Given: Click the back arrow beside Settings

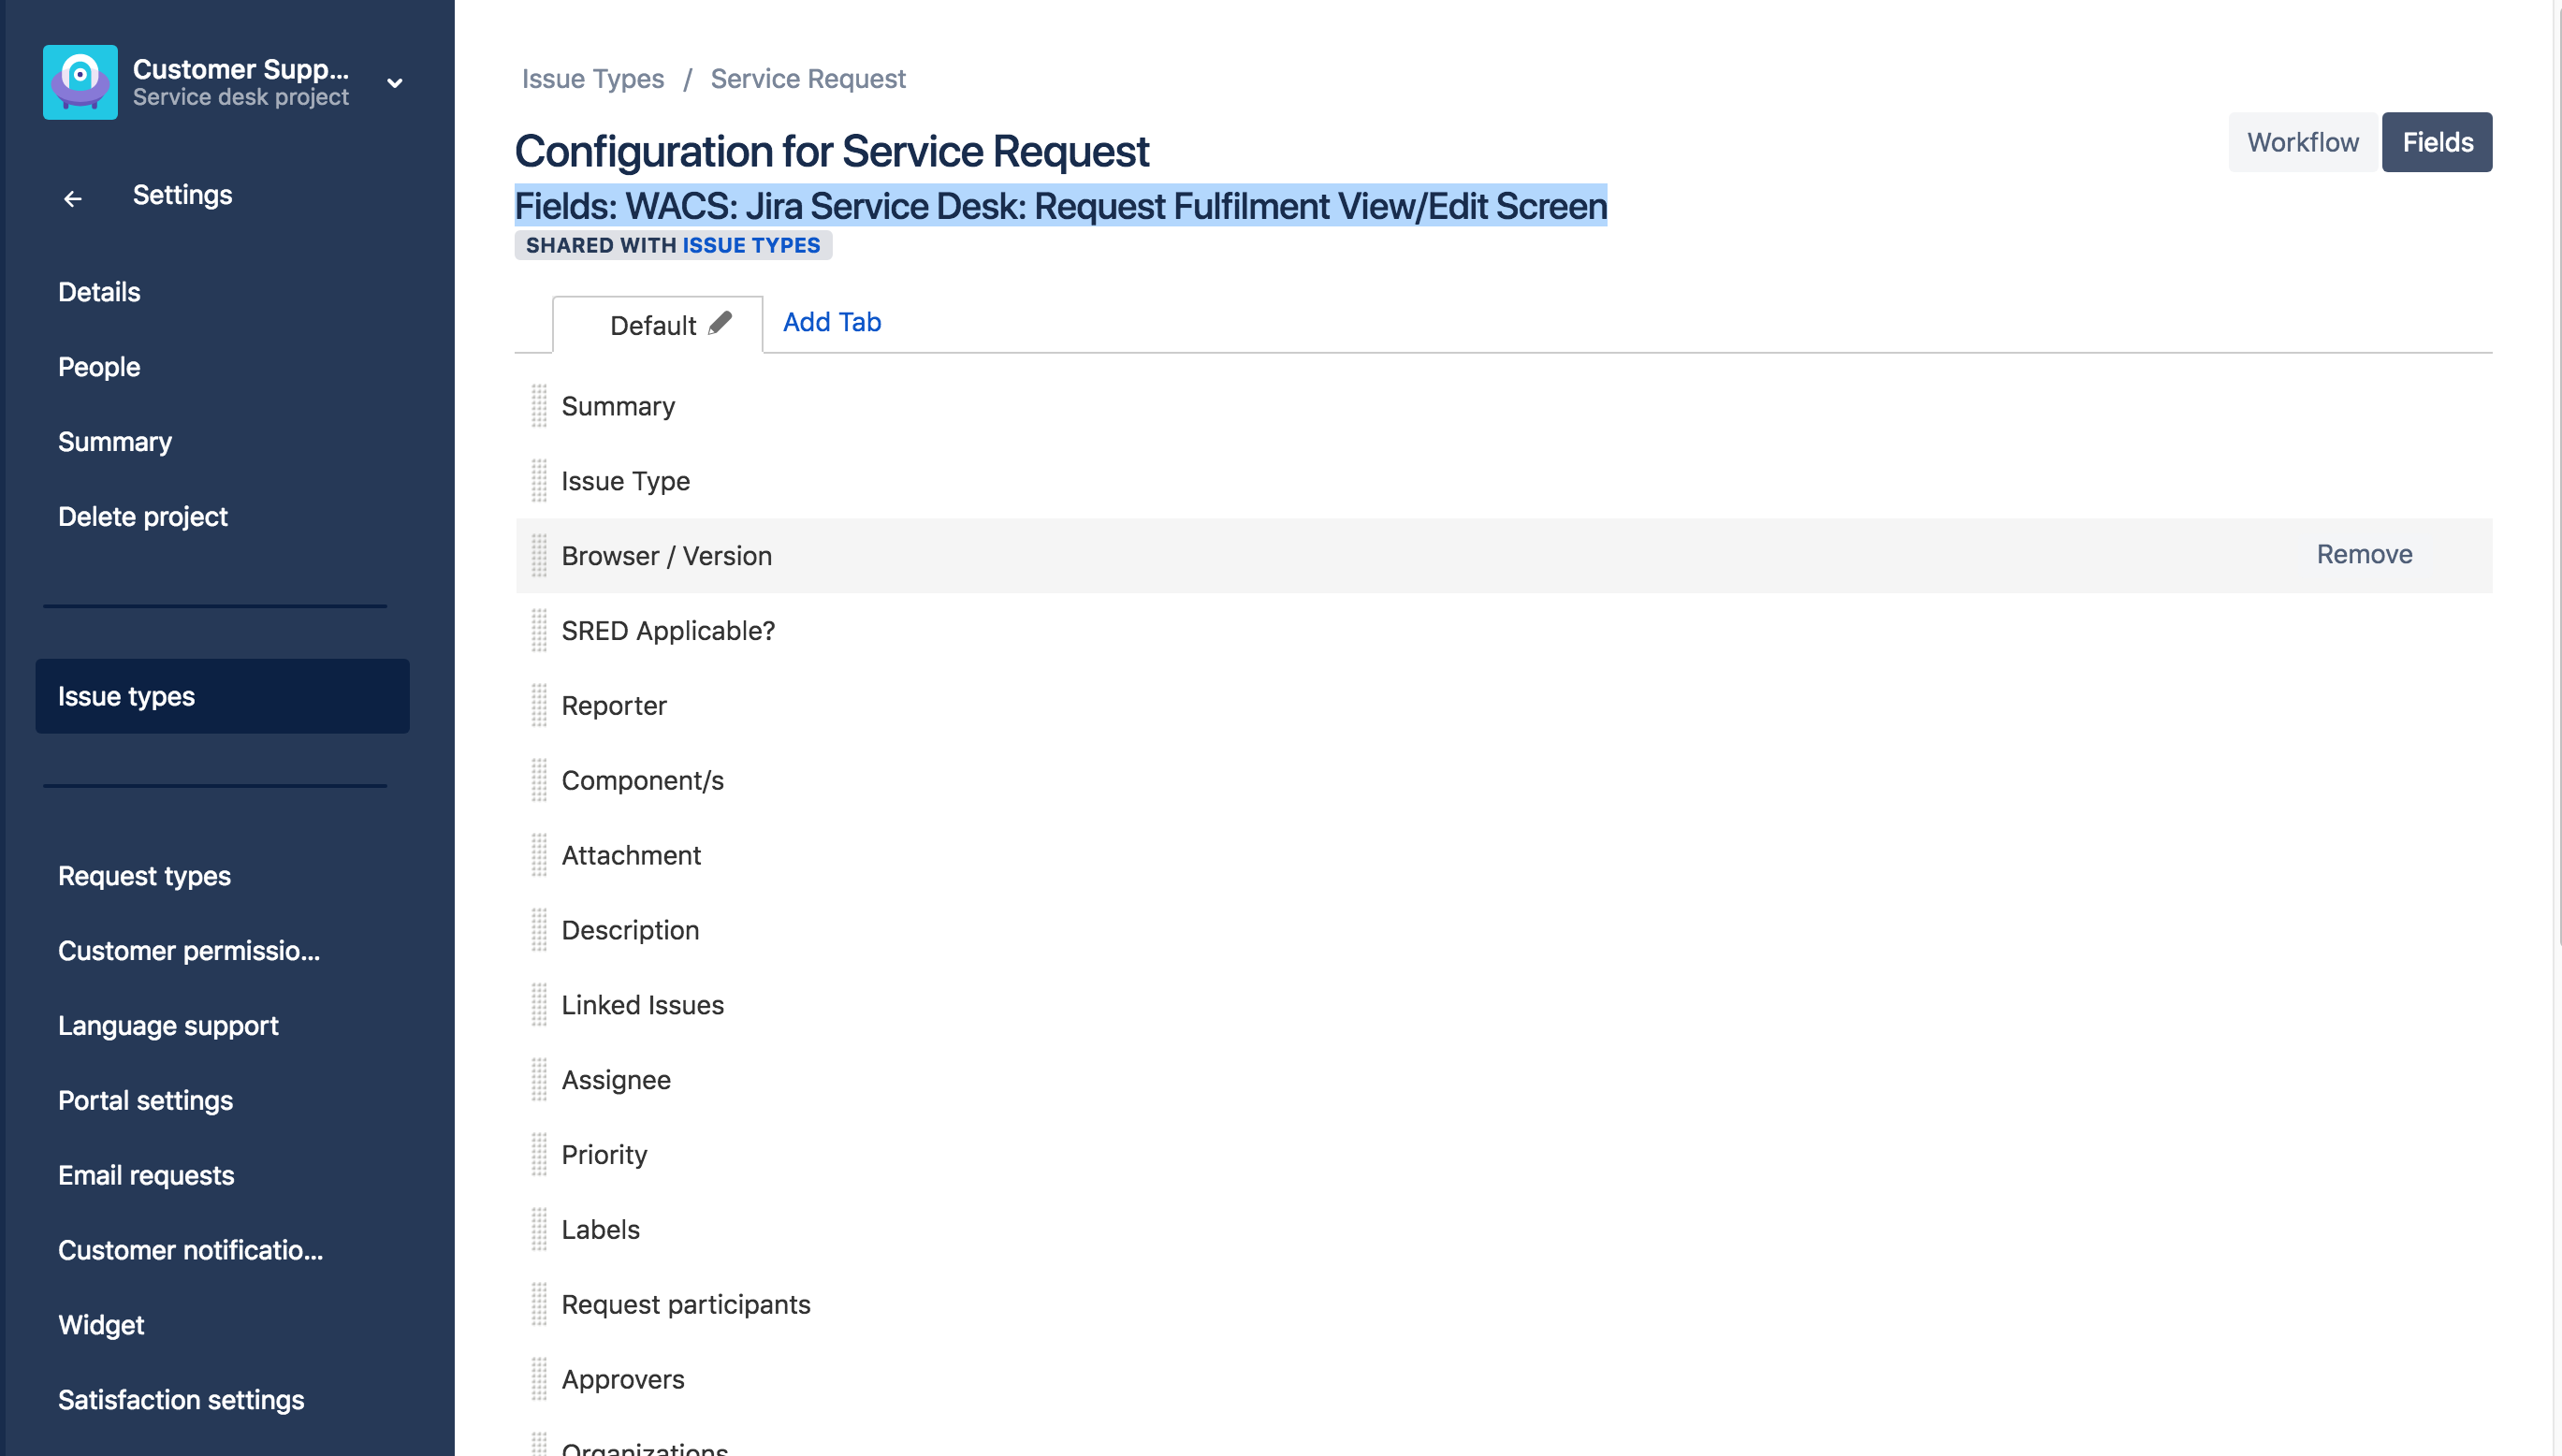Looking at the screenshot, I should 72,198.
